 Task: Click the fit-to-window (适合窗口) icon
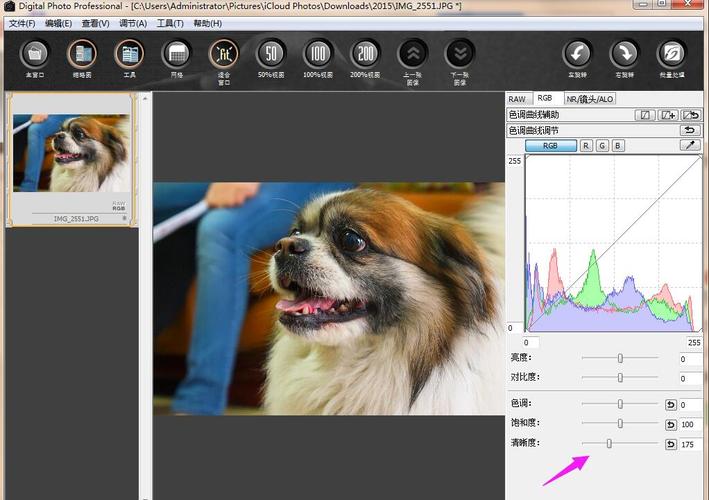point(224,54)
